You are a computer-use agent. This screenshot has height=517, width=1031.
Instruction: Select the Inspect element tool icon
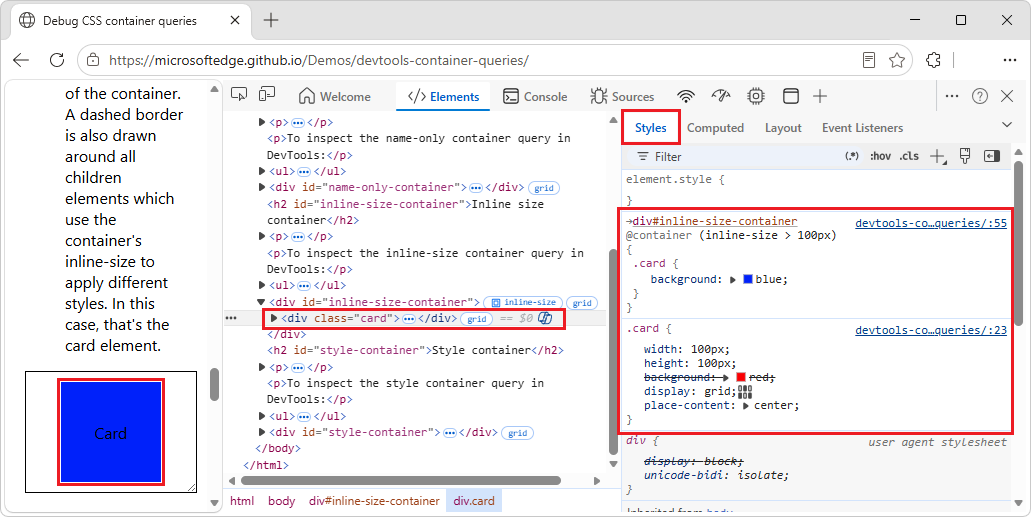coord(239,95)
